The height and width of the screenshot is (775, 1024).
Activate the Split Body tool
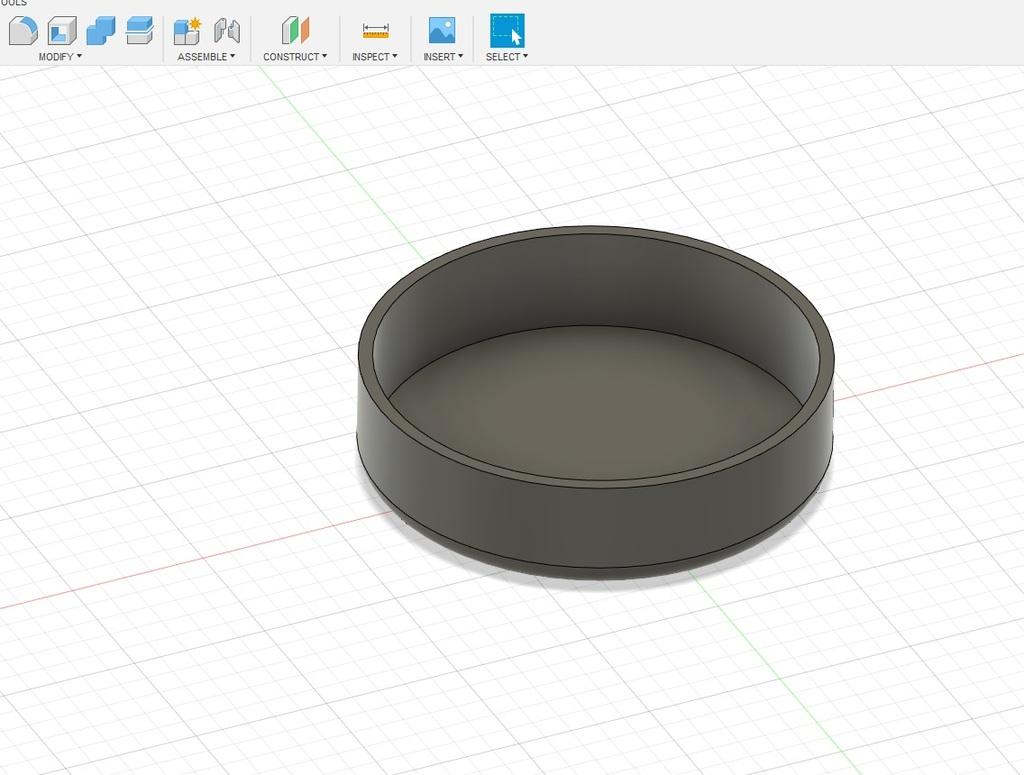click(x=139, y=31)
